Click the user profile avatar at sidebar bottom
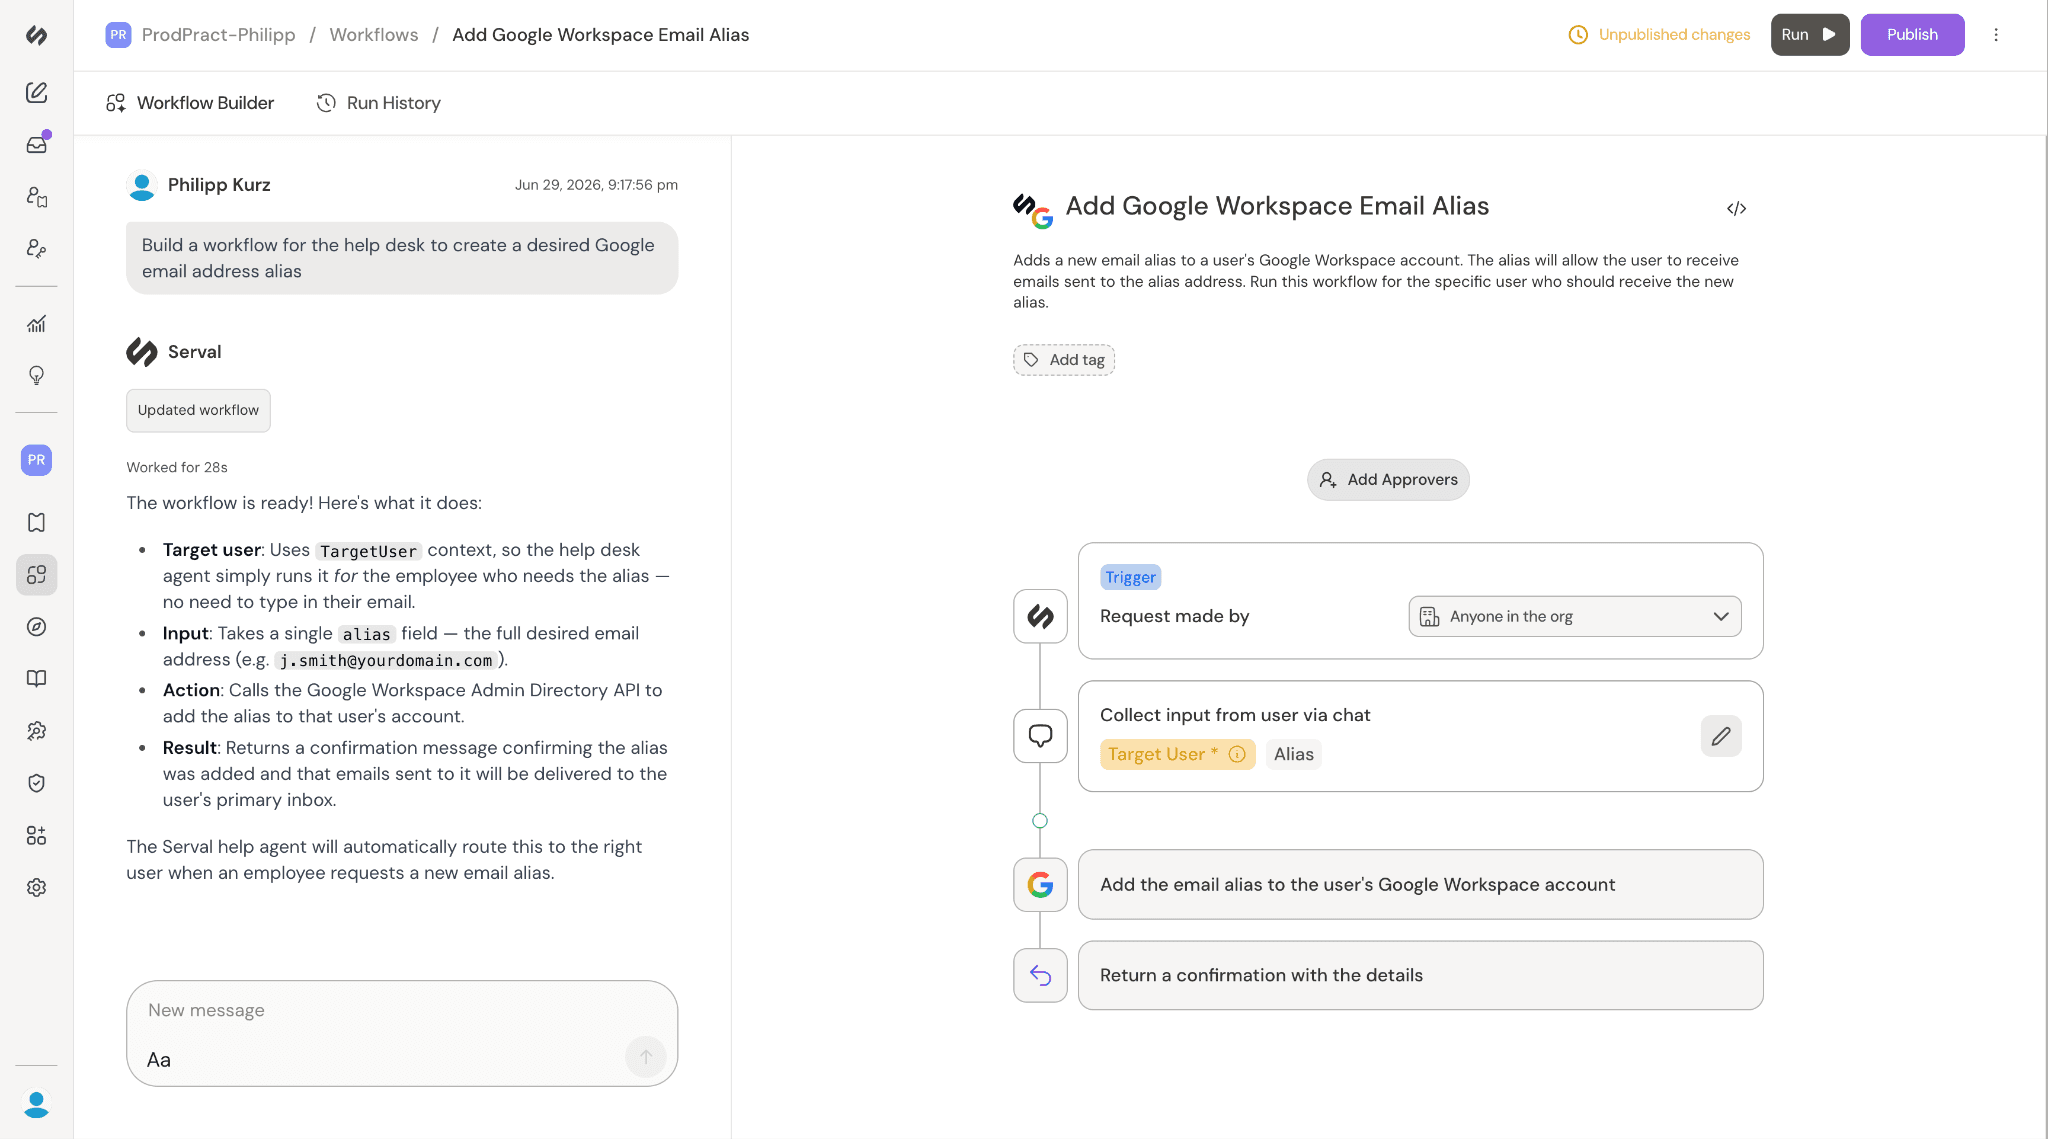The height and width of the screenshot is (1139, 2048). 36,1104
